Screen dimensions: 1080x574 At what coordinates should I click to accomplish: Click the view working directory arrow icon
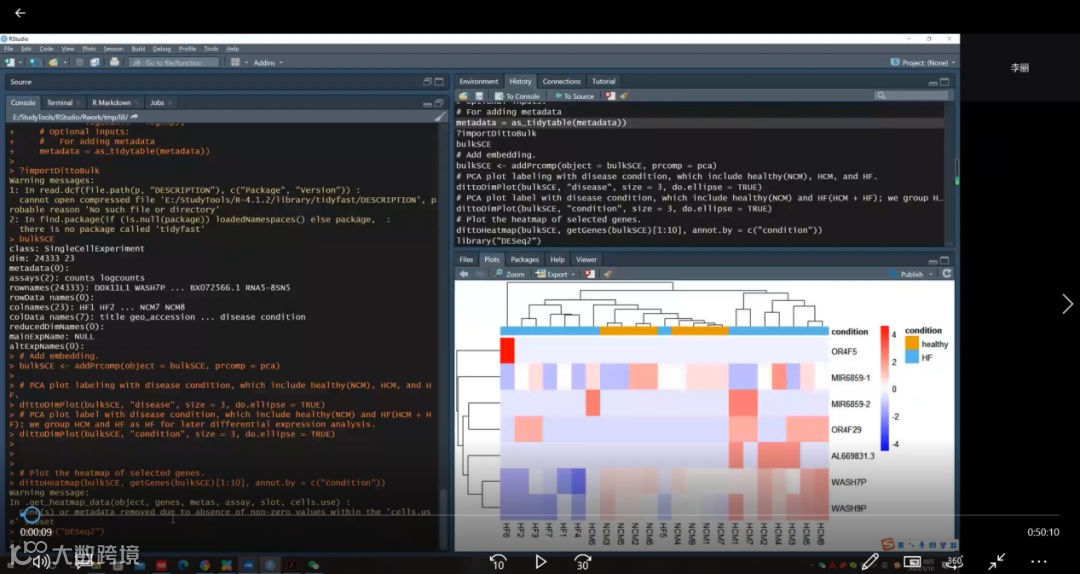click(134, 116)
